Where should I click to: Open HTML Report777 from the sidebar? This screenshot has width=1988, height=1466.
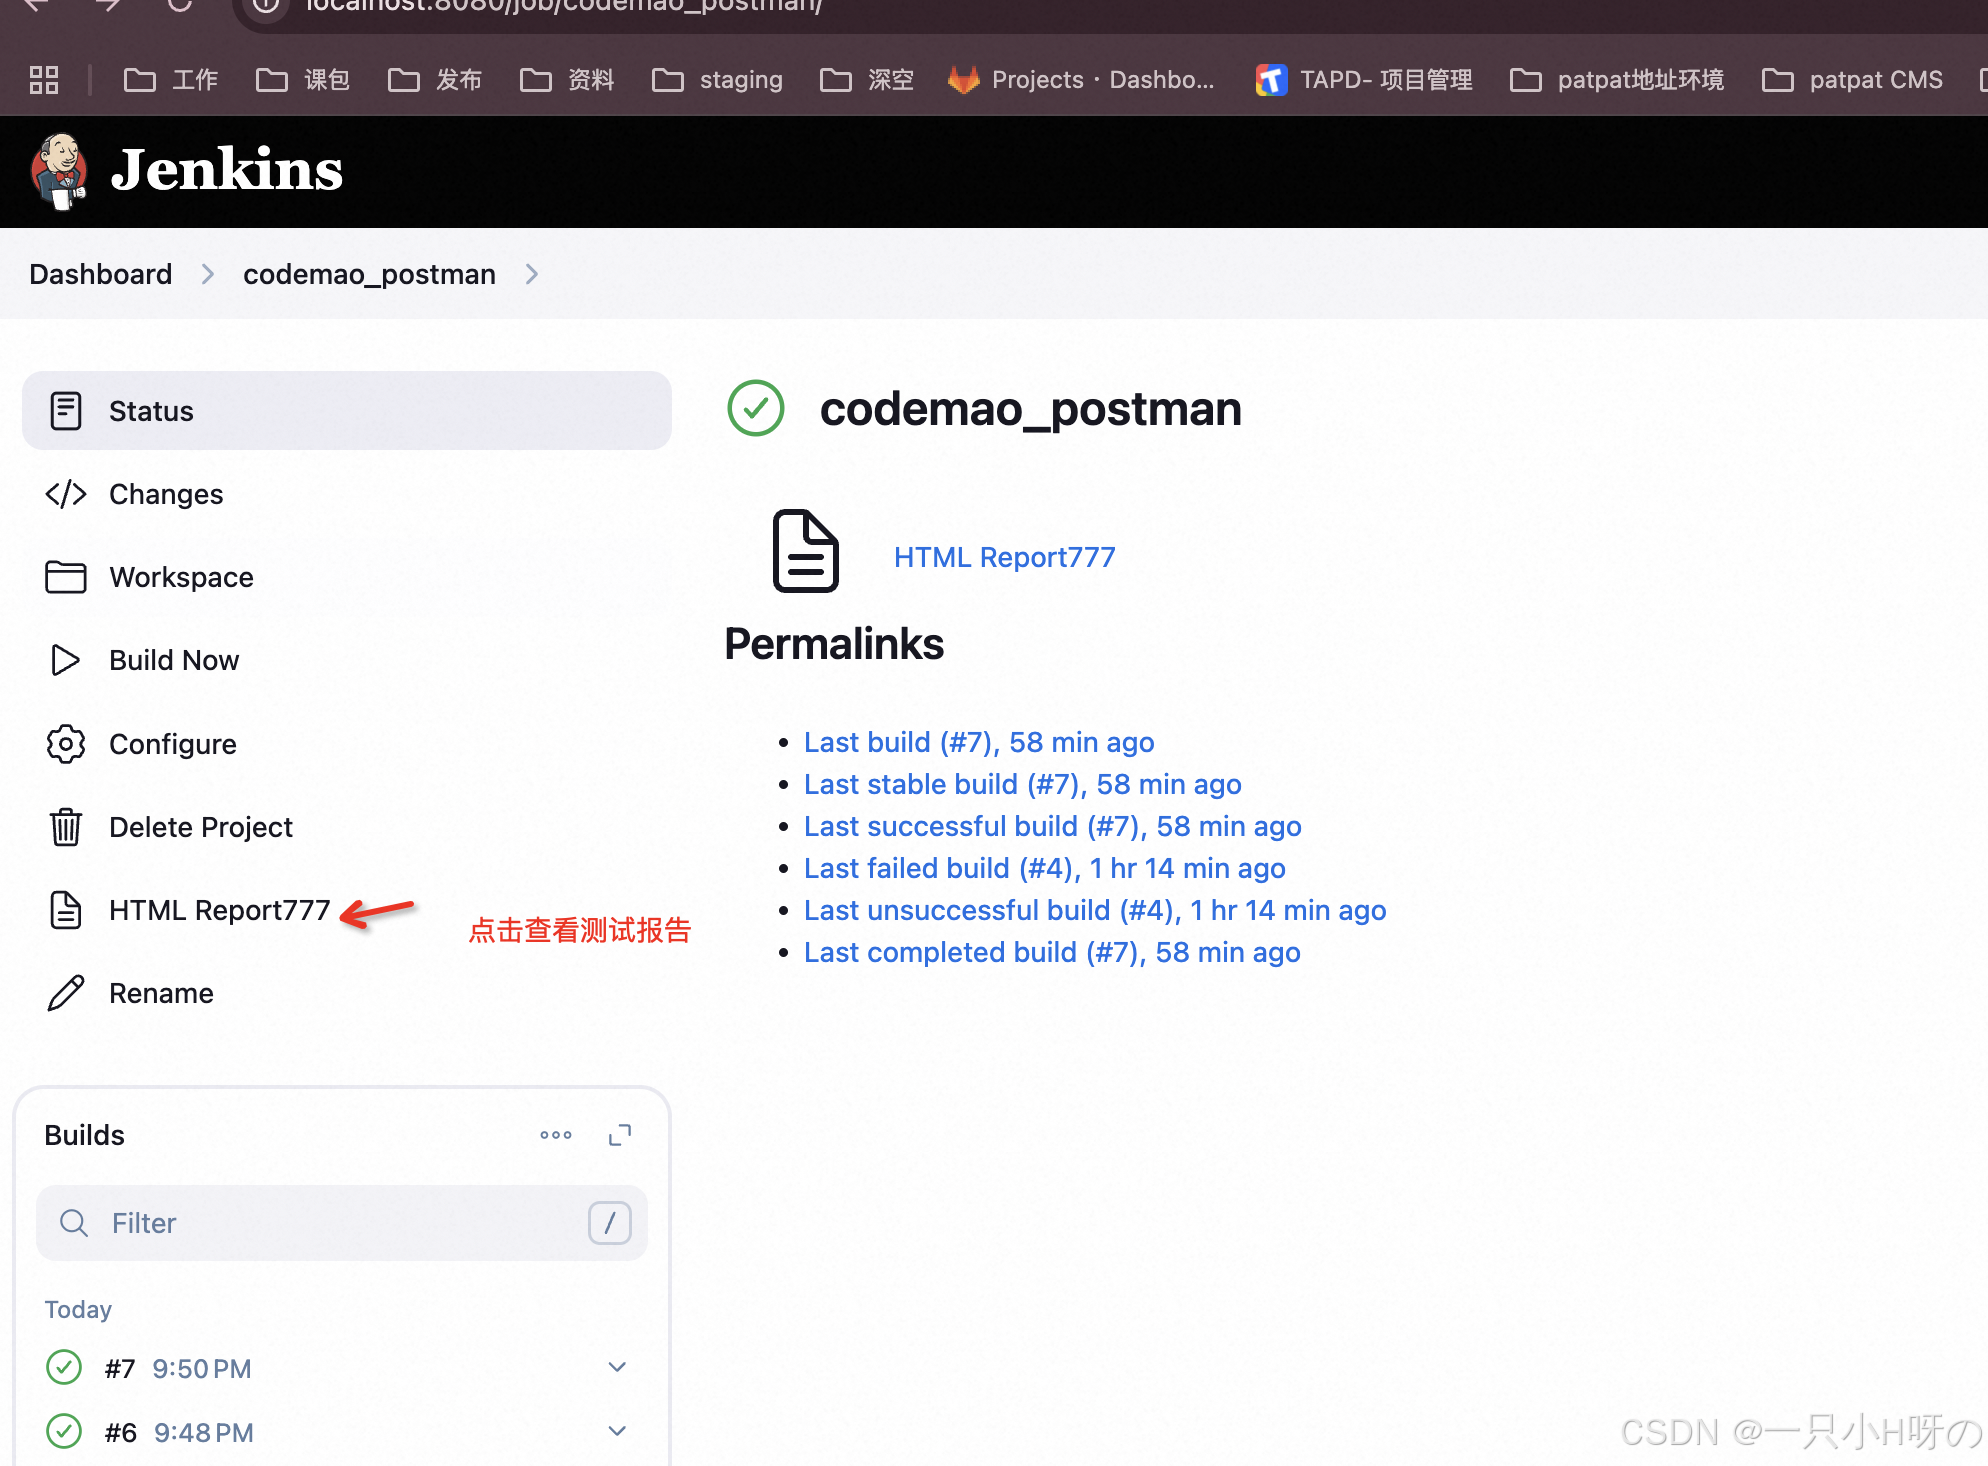(x=220, y=910)
